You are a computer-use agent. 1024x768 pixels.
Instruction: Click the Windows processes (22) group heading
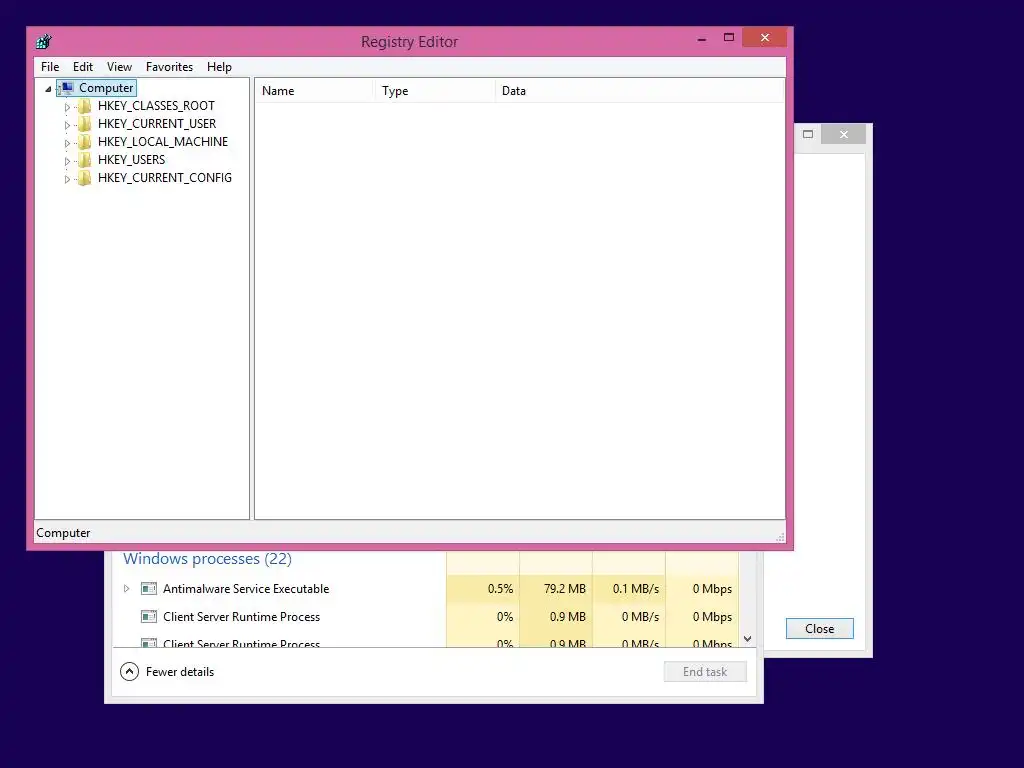(x=208, y=559)
